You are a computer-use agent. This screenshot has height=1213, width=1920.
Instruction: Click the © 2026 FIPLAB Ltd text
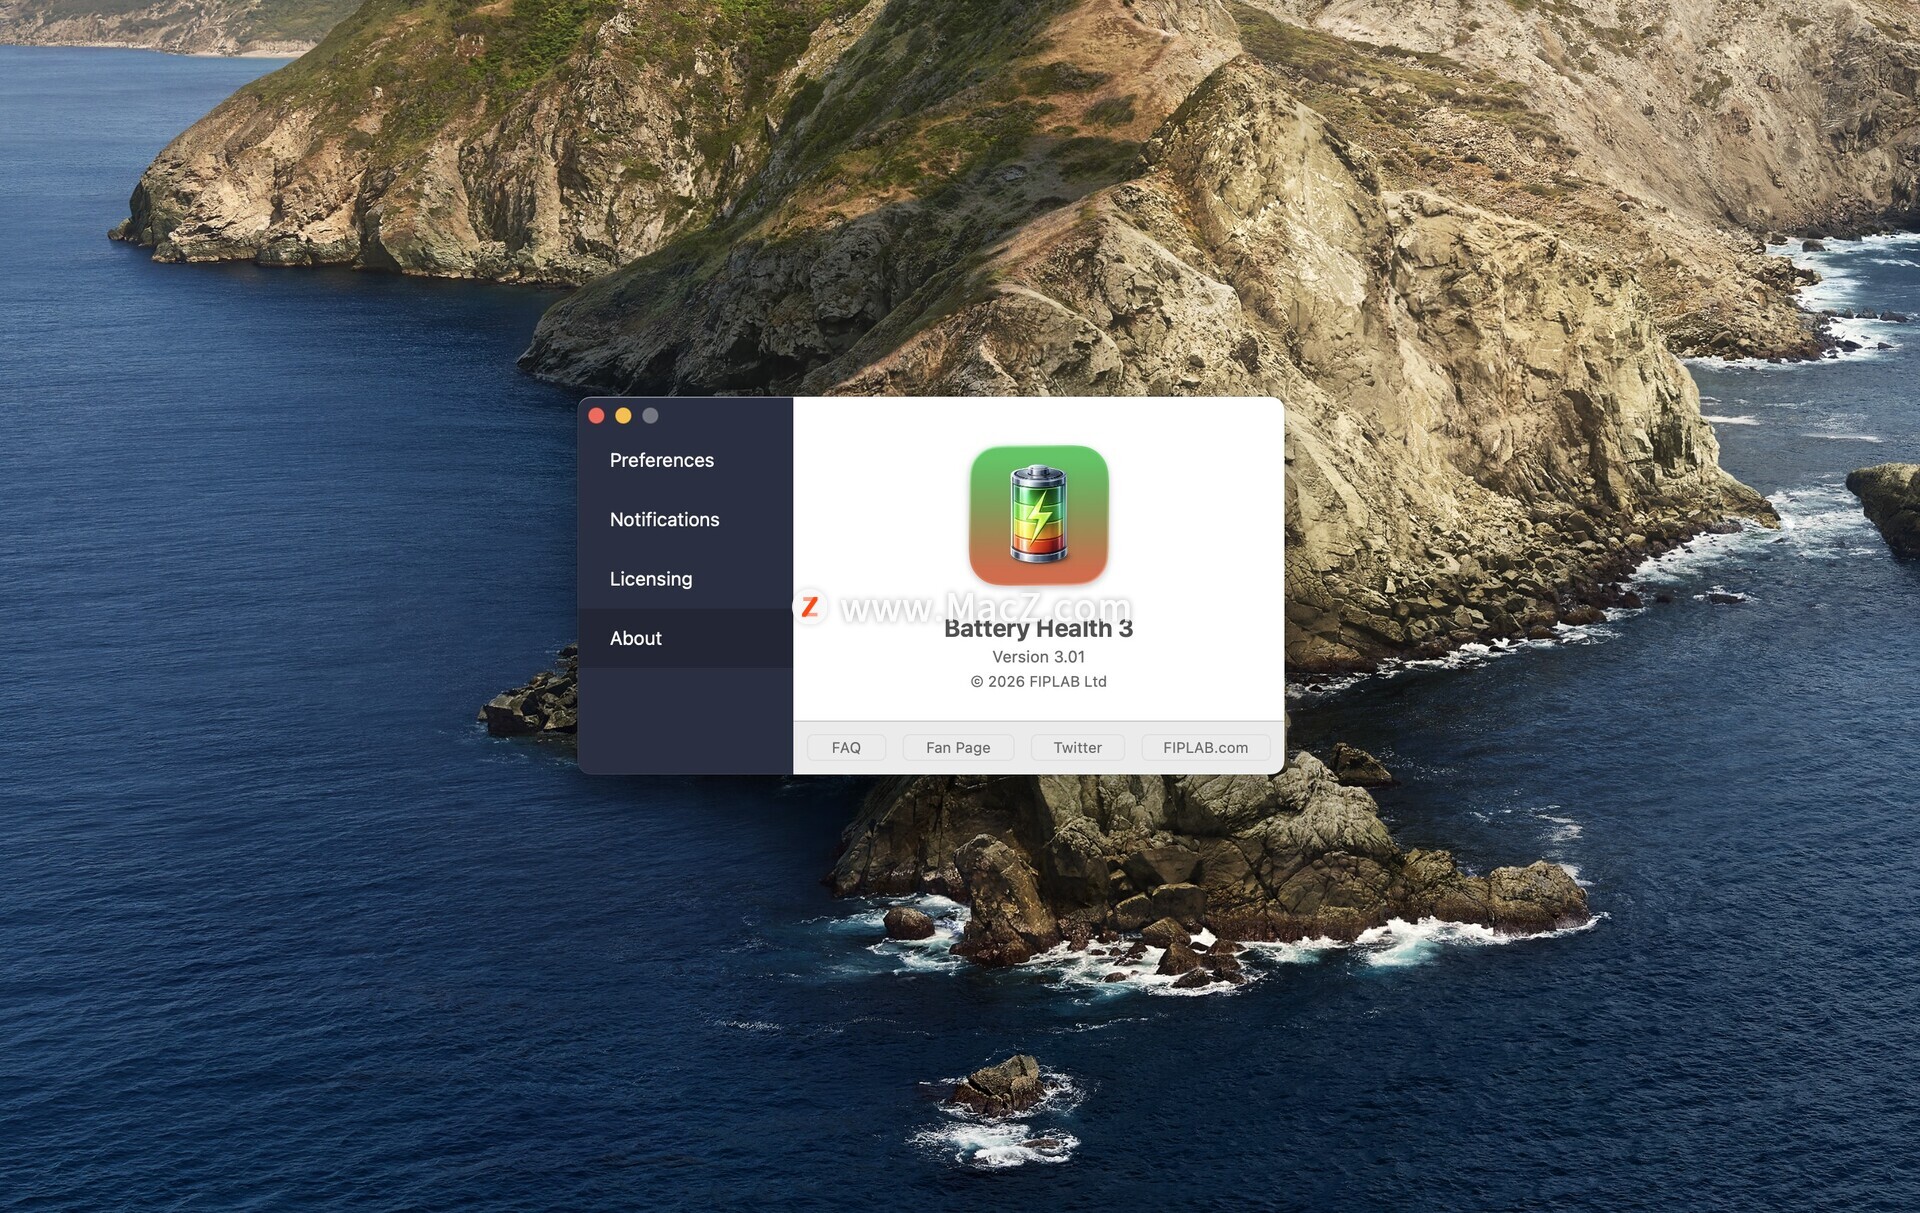coord(1038,682)
